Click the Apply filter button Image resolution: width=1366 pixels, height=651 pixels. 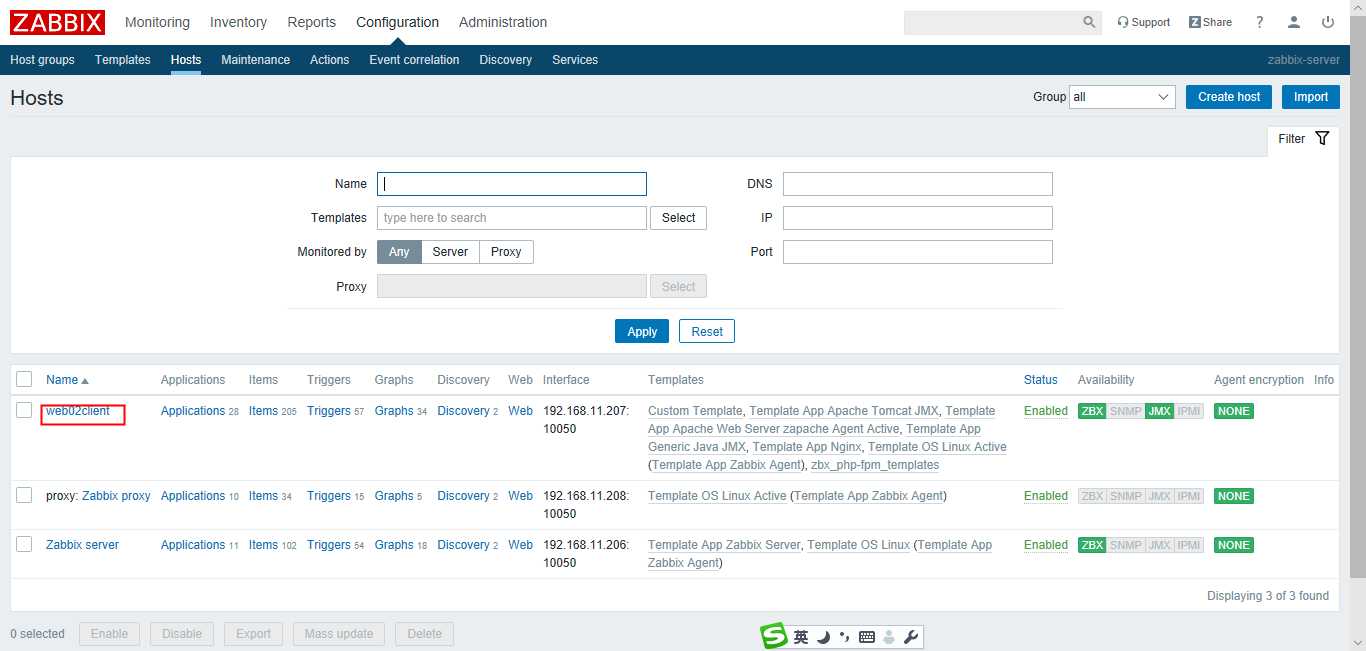[642, 331]
